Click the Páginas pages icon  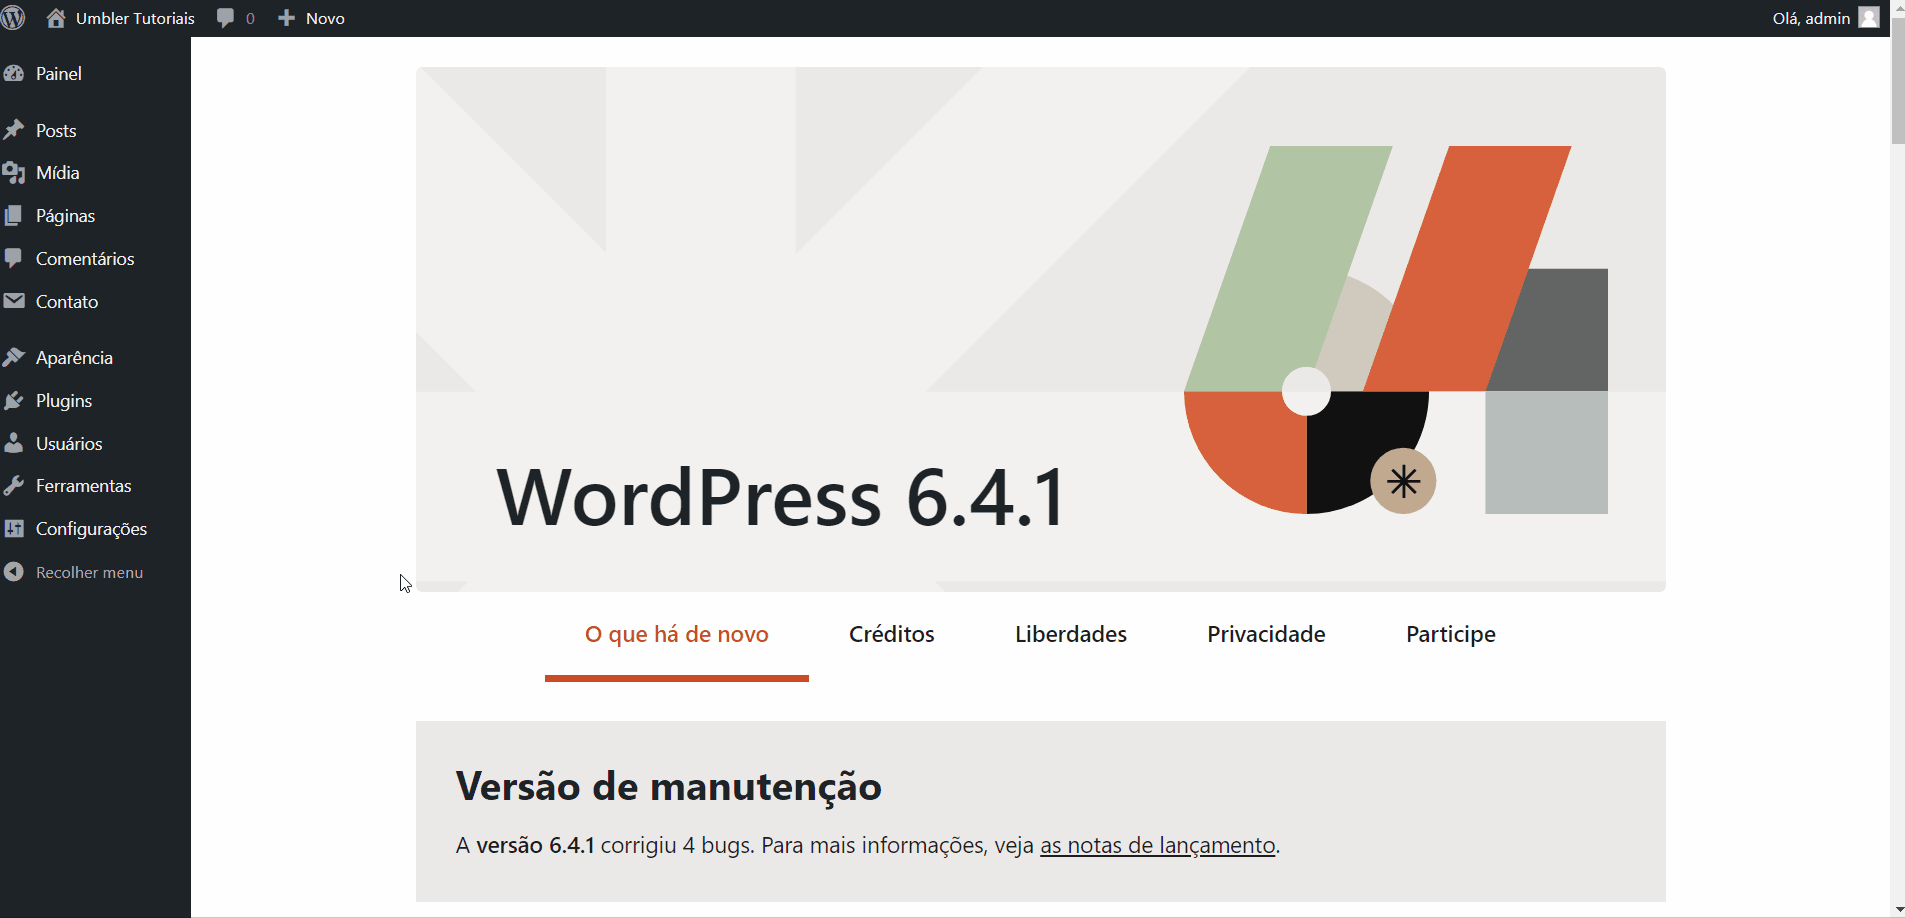coord(15,215)
